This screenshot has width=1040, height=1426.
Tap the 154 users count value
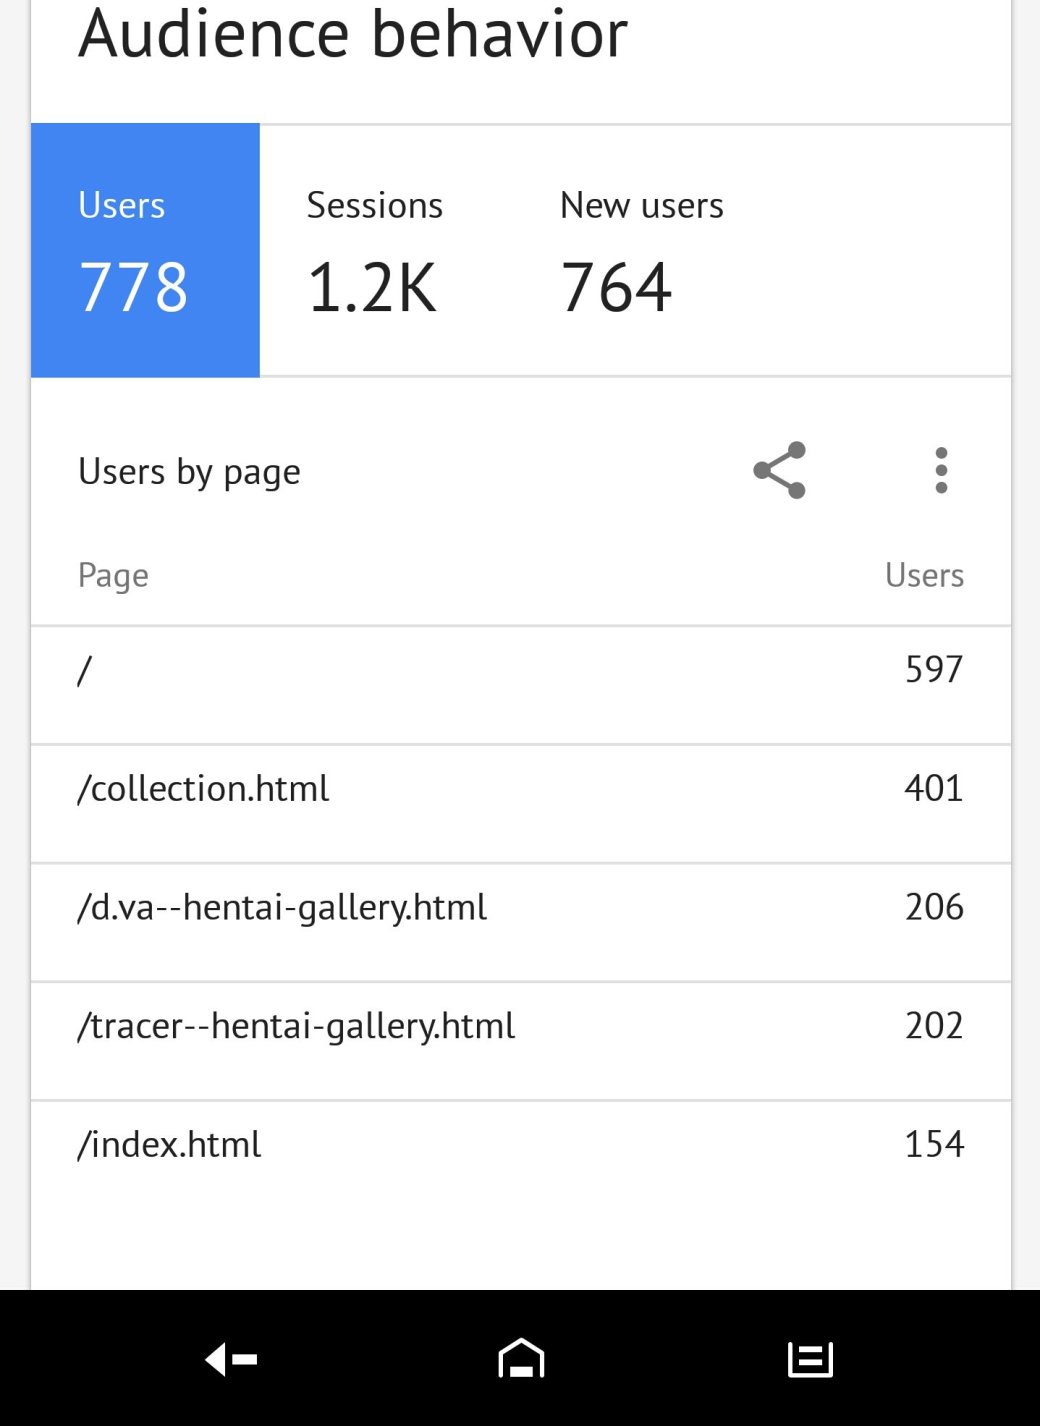[x=933, y=1144]
